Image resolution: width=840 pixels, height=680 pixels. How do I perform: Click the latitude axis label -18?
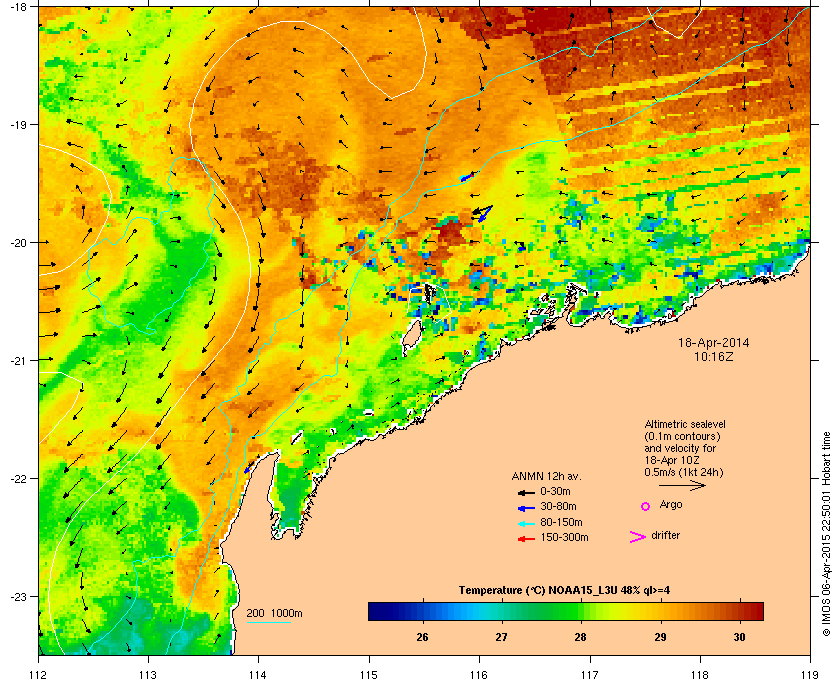click(x=18, y=7)
